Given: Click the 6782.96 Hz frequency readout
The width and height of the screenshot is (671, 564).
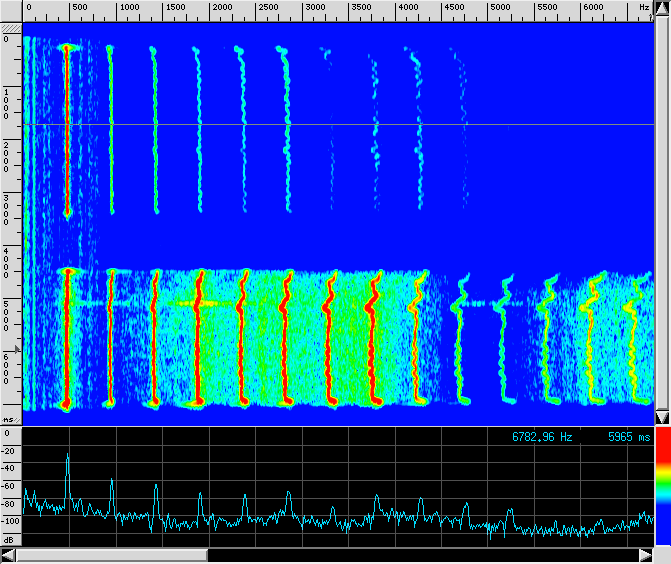Looking at the screenshot, I should pyautogui.click(x=543, y=436).
